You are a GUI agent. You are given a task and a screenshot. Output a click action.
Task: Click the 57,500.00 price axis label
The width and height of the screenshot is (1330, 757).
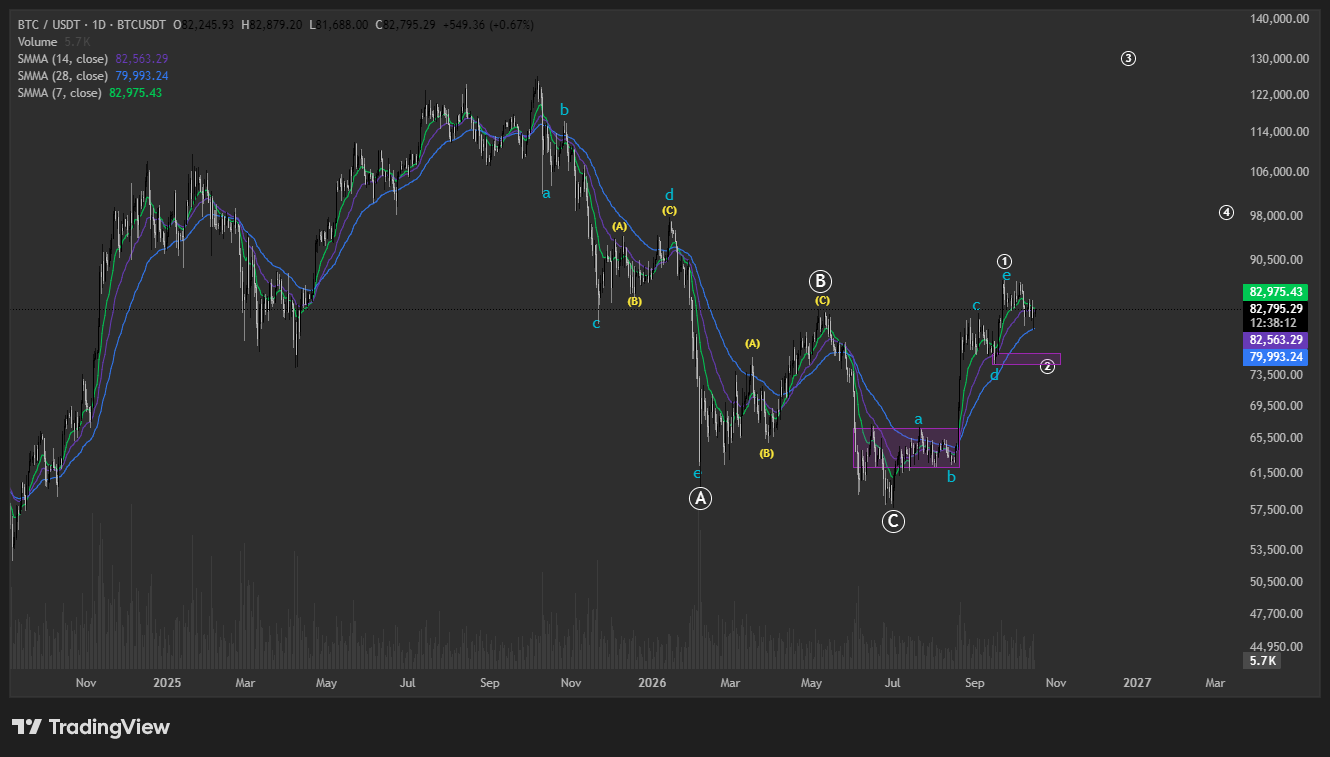[x=1277, y=510]
